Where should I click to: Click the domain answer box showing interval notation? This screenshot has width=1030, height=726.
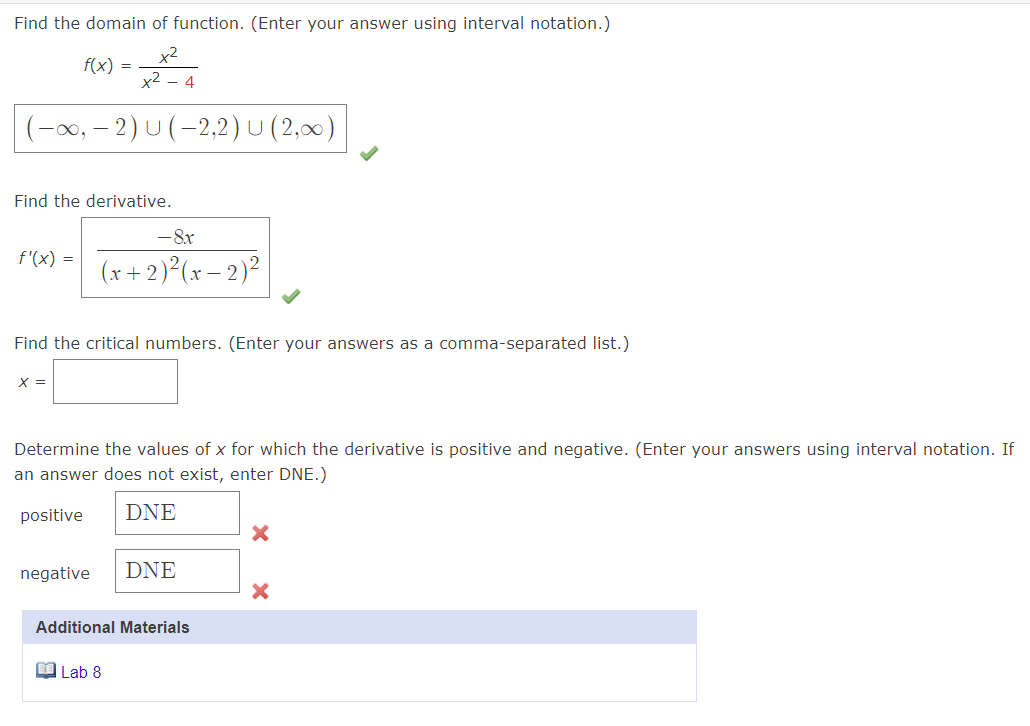(180, 129)
